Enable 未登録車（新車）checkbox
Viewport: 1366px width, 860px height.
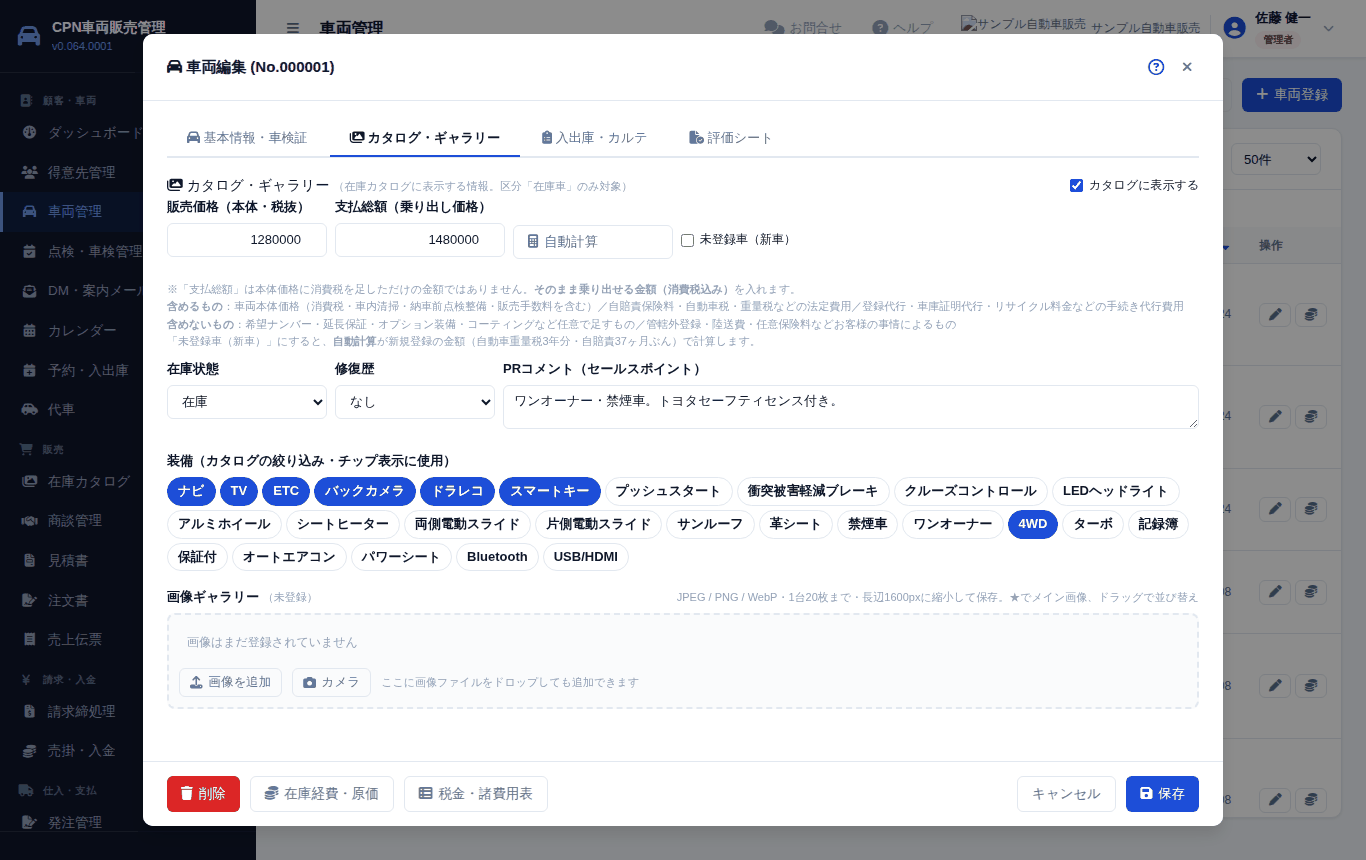pyautogui.click(x=687, y=240)
